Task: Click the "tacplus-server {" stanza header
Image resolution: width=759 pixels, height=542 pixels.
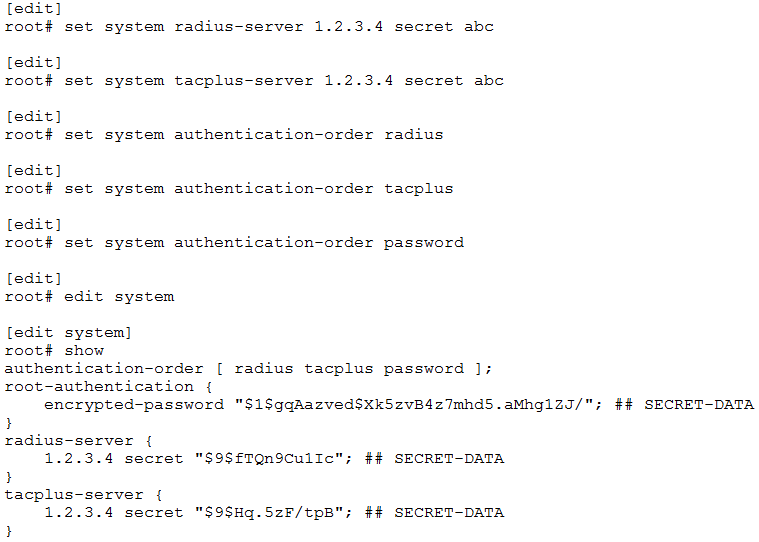Action: pyautogui.click(x=84, y=494)
